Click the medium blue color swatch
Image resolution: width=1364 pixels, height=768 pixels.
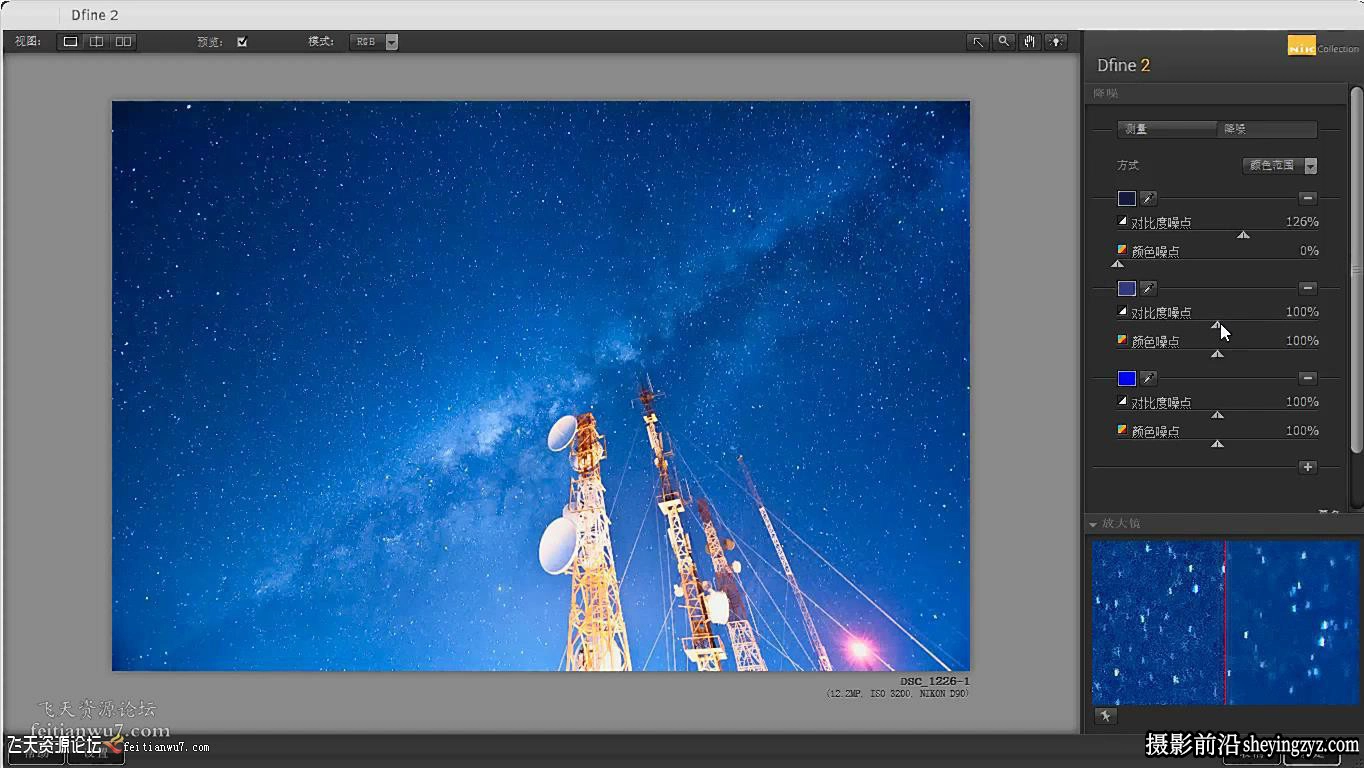(1127, 288)
